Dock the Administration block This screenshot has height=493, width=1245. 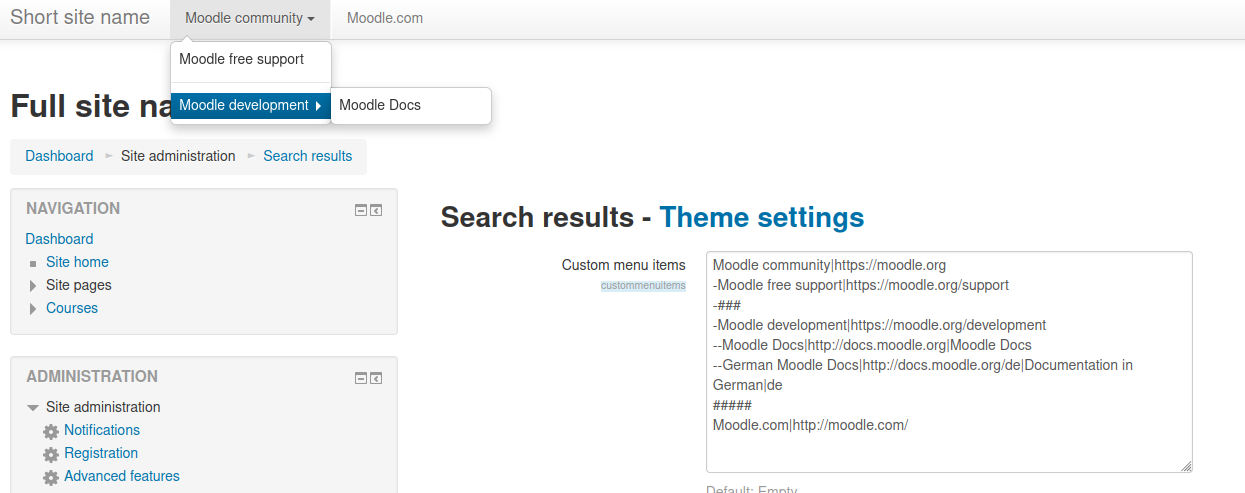point(376,378)
